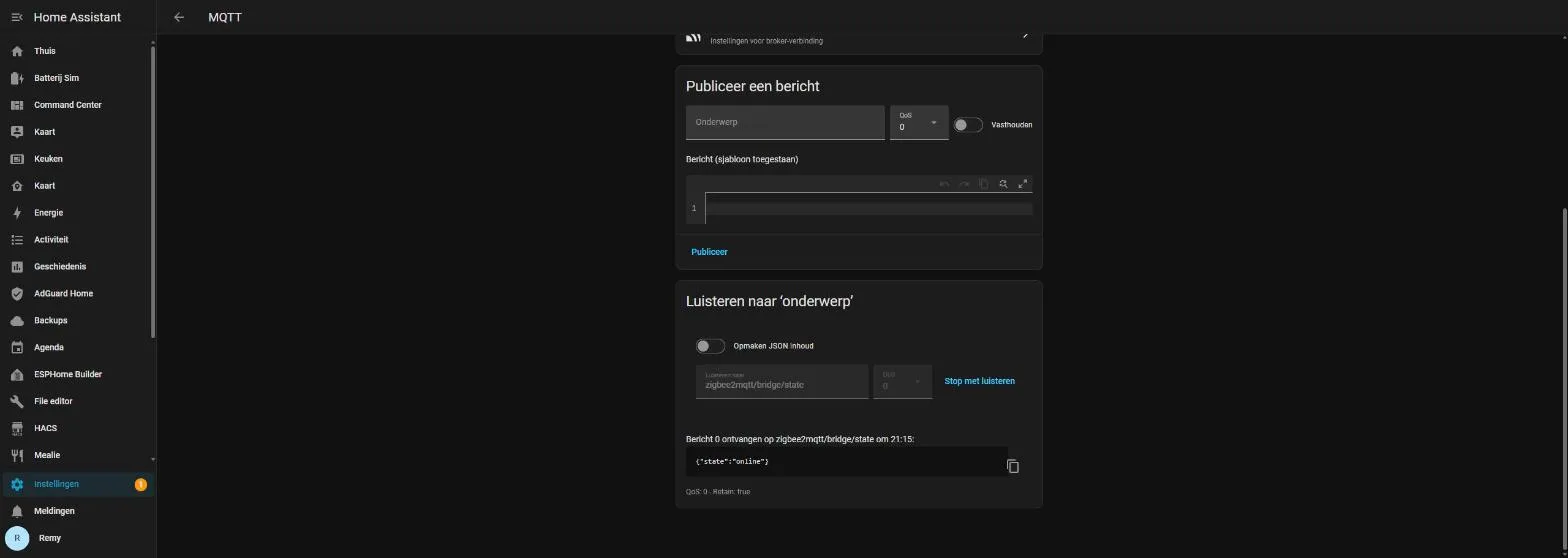Click the zigbee2mqtt/bridge/state listen topic field
This screenshot has height=558, width=1568.
coord(782,381)
